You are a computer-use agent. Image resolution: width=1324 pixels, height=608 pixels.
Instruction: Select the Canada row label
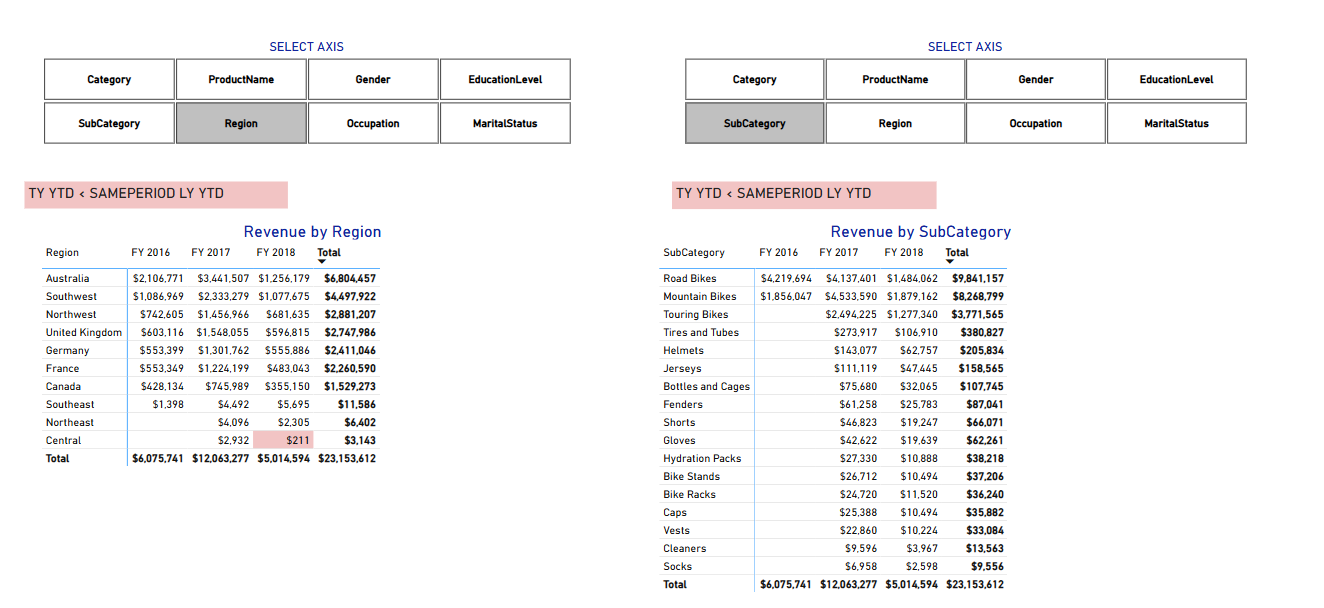pos(64,386)
